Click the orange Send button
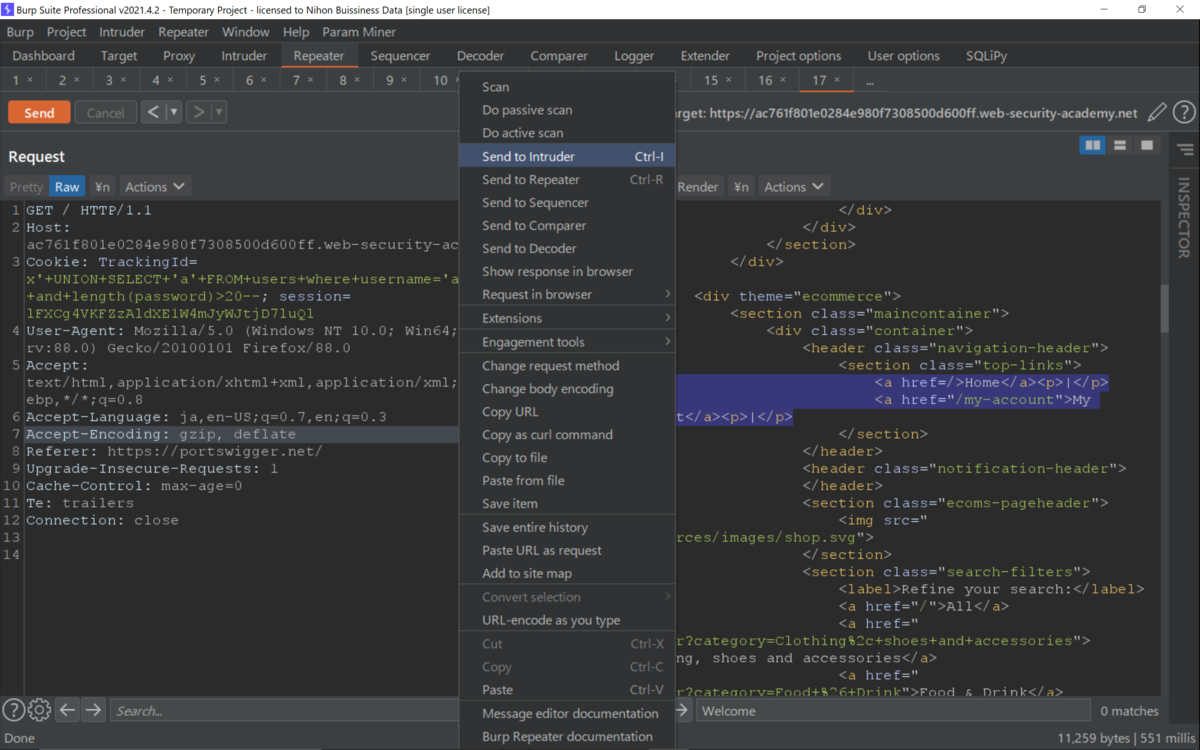Screen dimensions: 1200x750 (39, 113)
